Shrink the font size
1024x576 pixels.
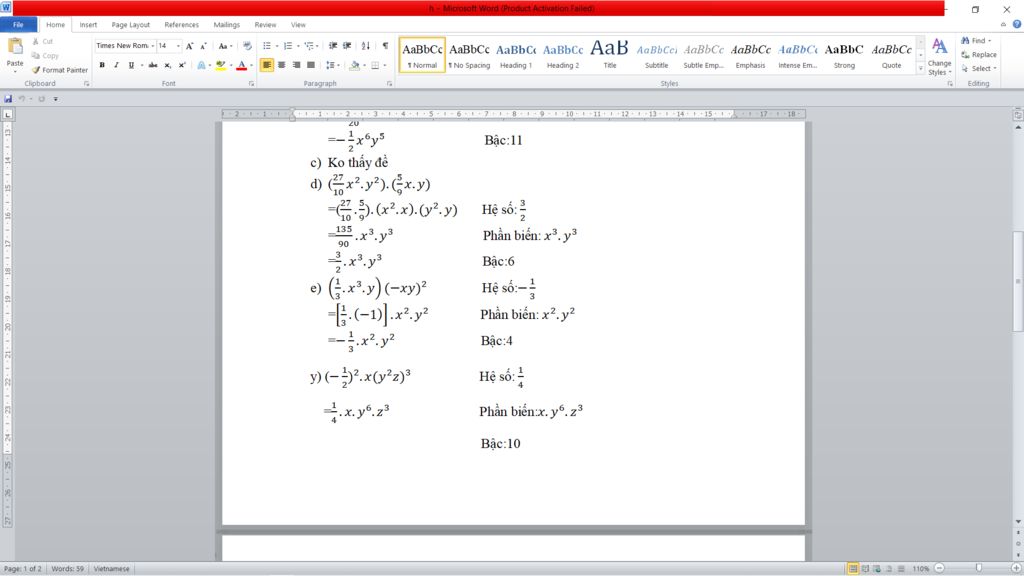pos(203,46)
